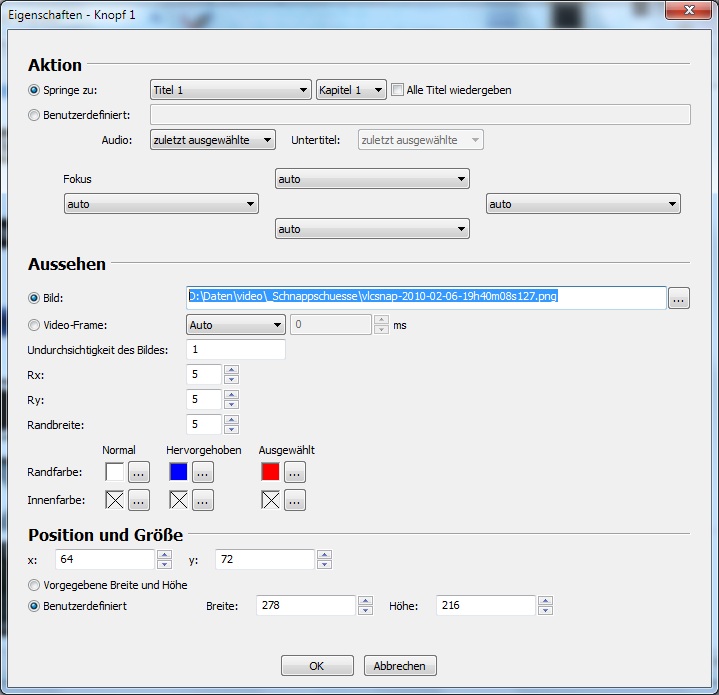Enable Alle Titel wiedergeben checkbox
The image size is (719, 695).
click(398, 90)
